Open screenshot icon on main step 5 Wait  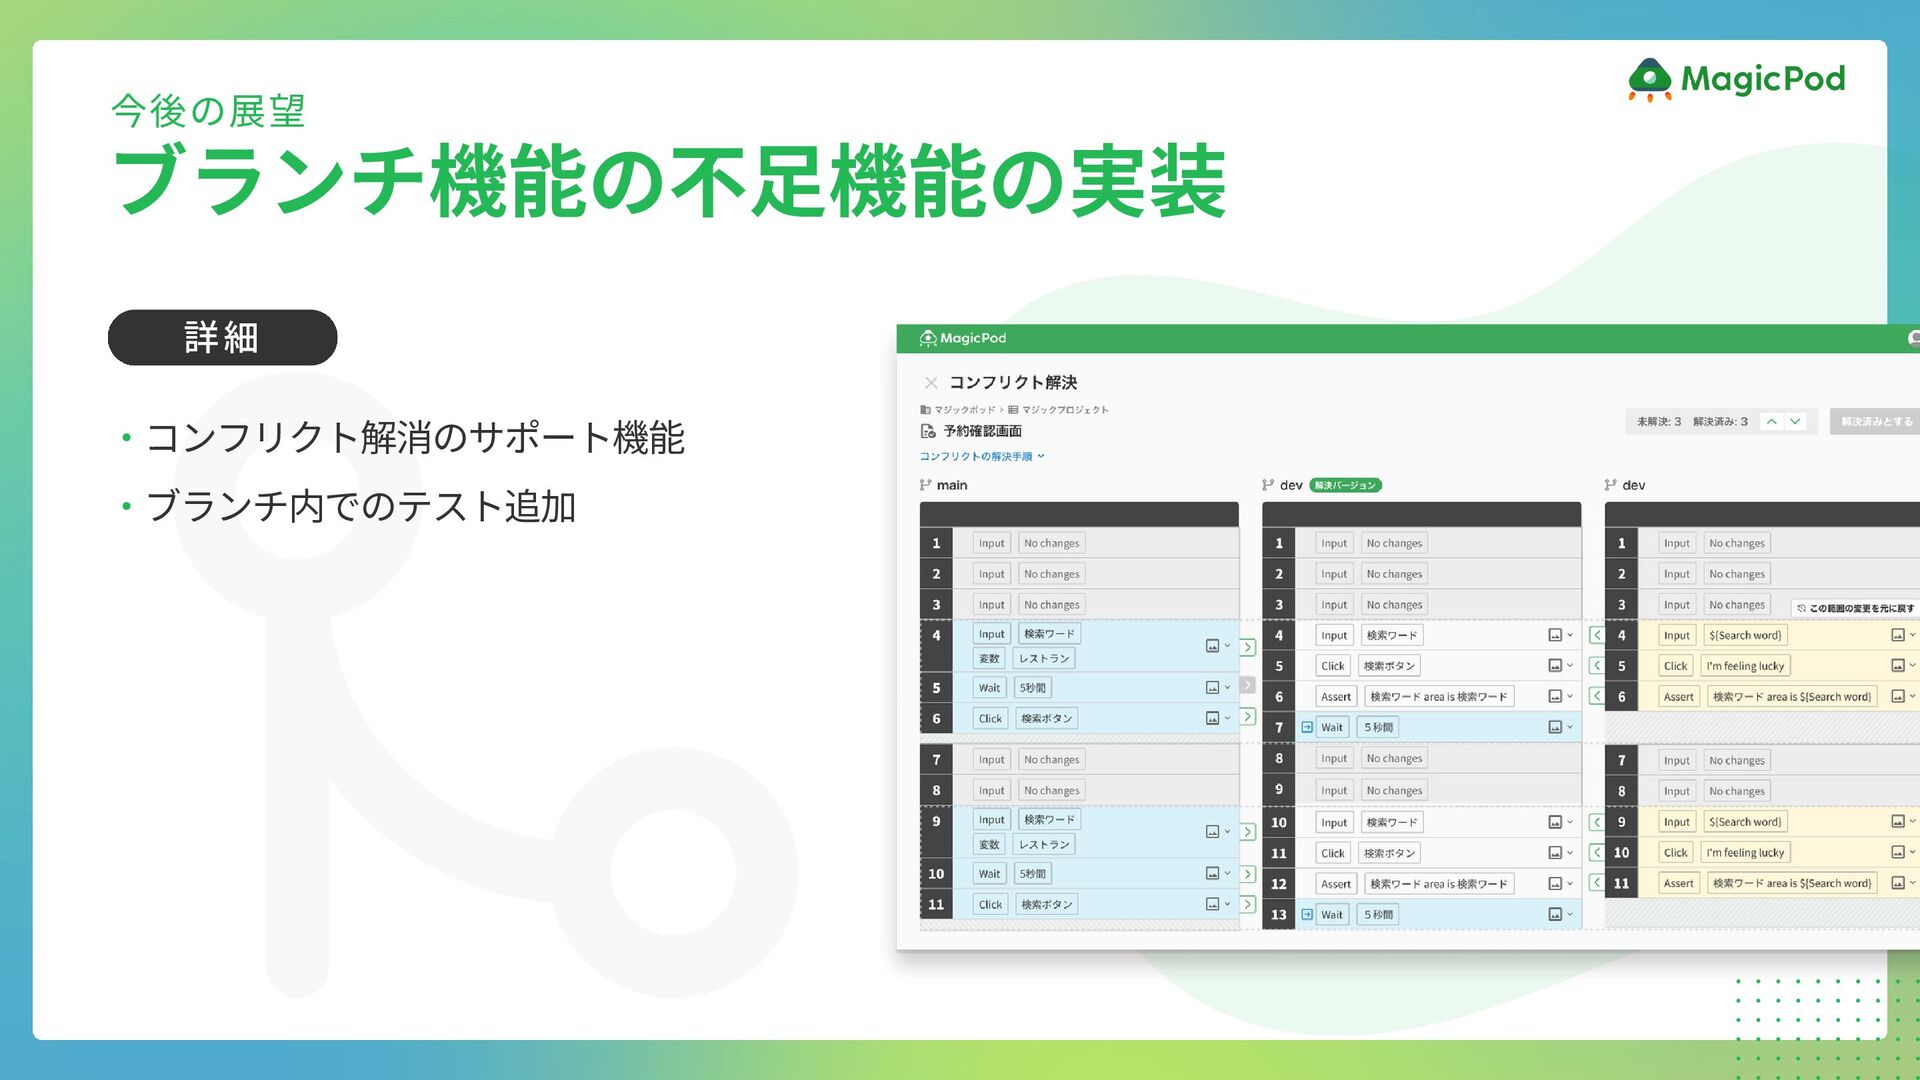point(1212,688)
